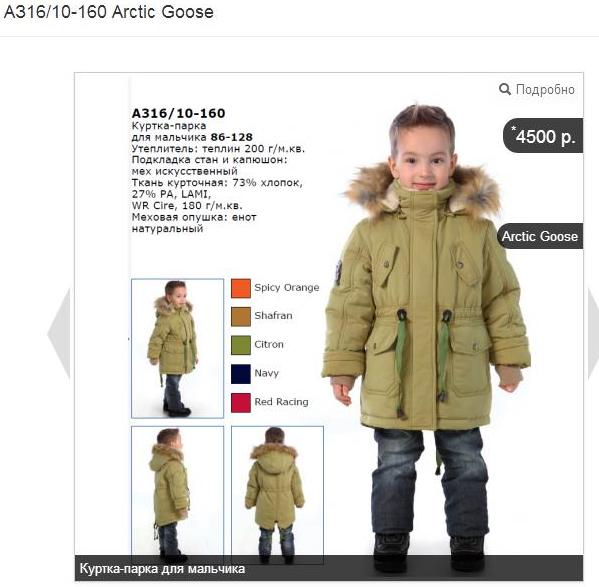Select the Spicy Orange color swatch
The height and width of the screenshot is (587, 599).
tap(241, 288)
